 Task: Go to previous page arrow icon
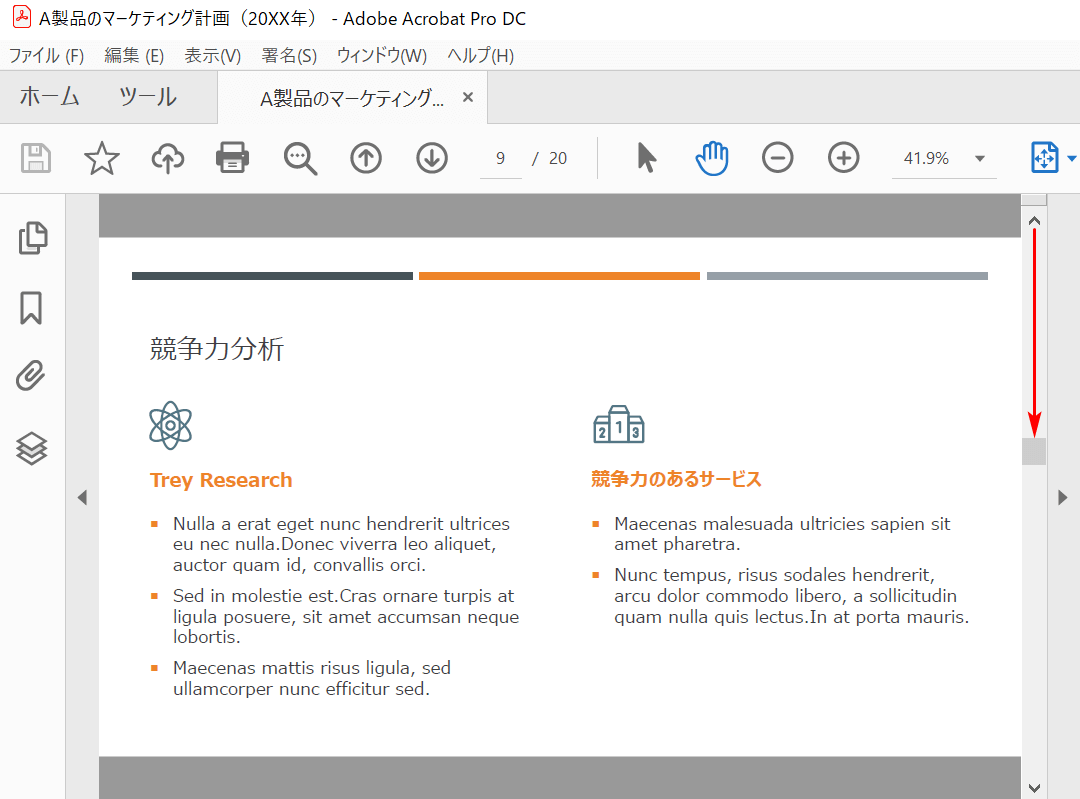(x=366, y=158)
